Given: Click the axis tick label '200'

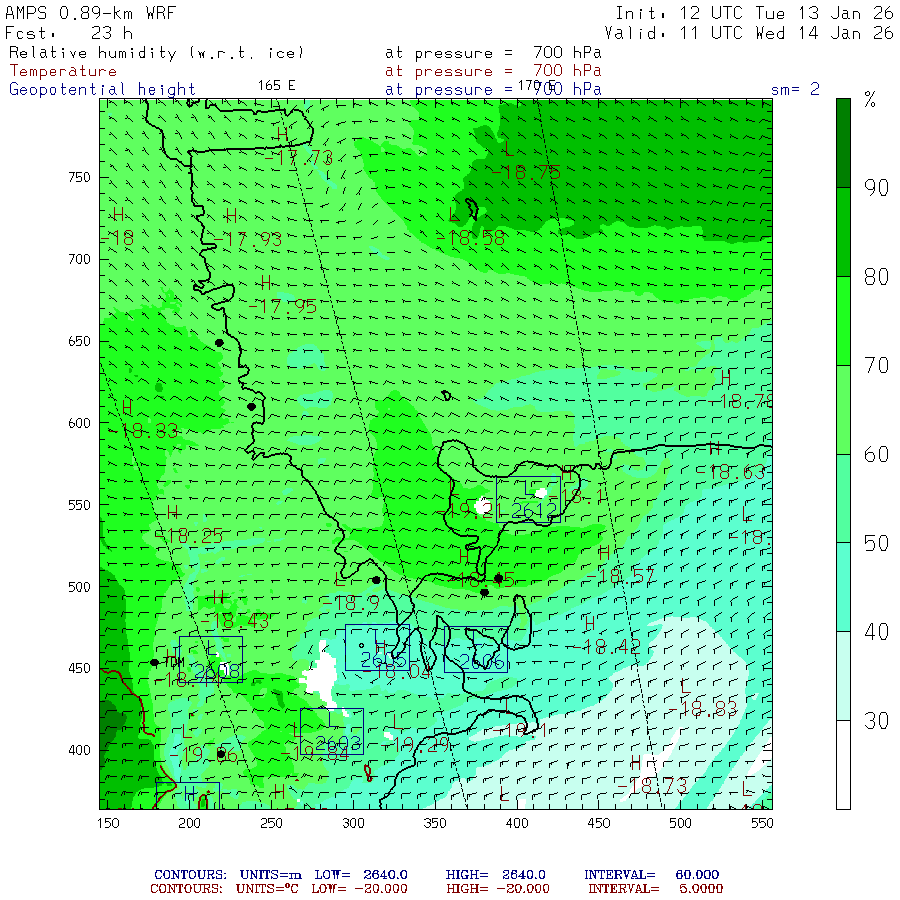Looking at the screenshot, I should pyautogui.click(x=189, y=823).
